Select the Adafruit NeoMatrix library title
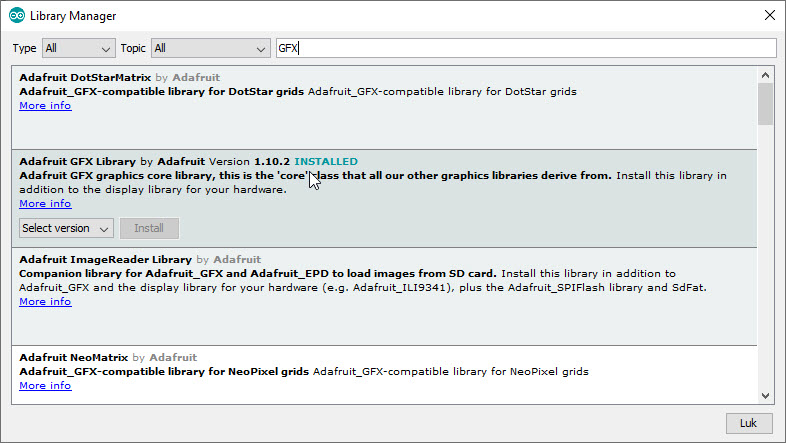The width and height of the screenshot is (786, 443). pyautogui.click(x=74, y=358)
